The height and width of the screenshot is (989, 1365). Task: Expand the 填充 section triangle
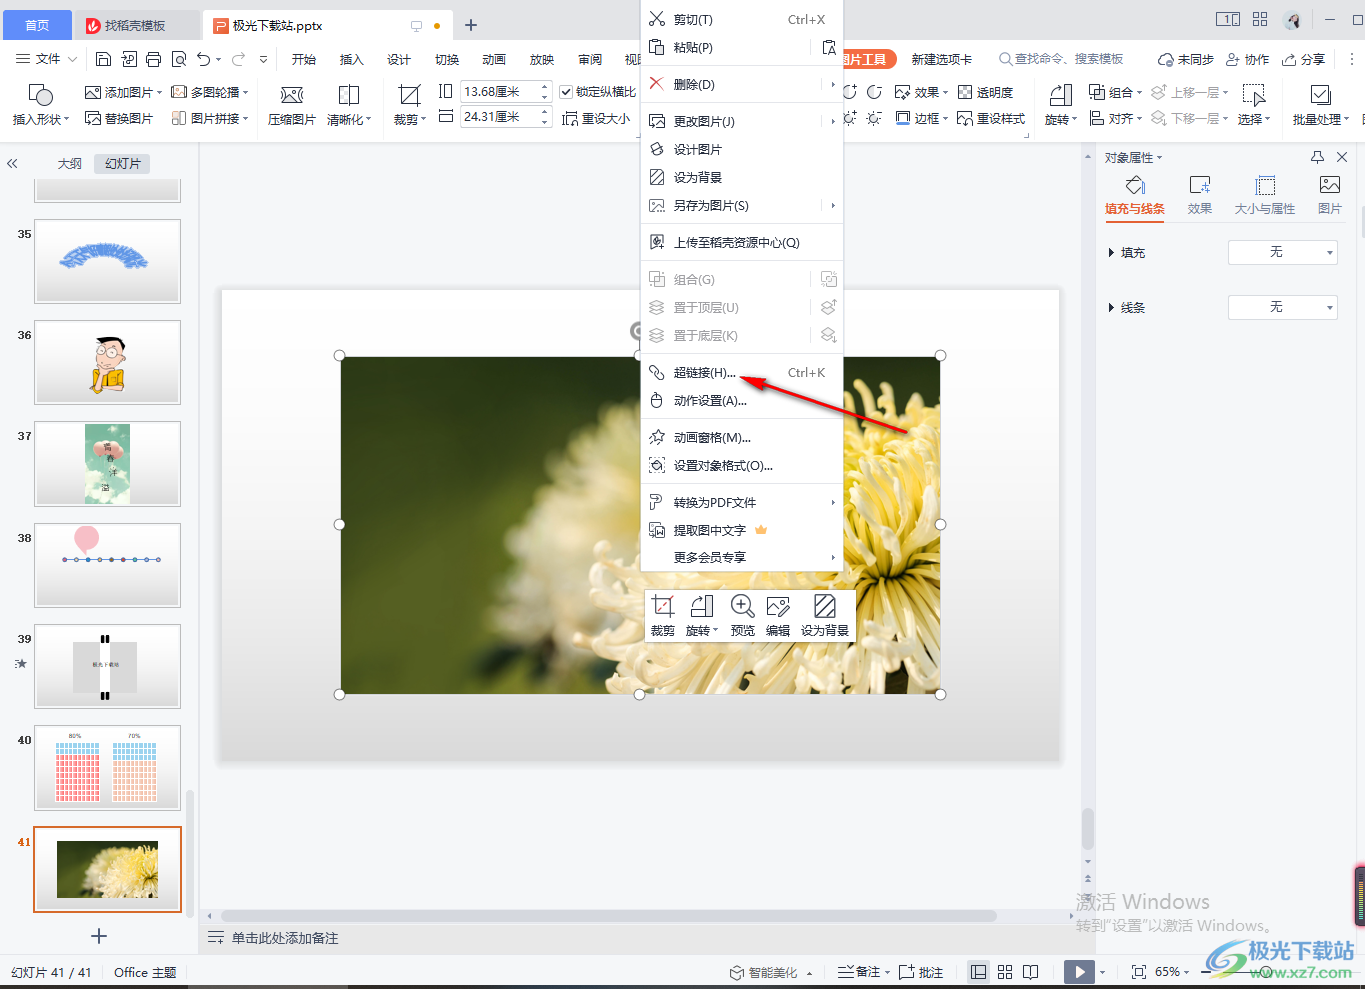[x=1112, y=253]
